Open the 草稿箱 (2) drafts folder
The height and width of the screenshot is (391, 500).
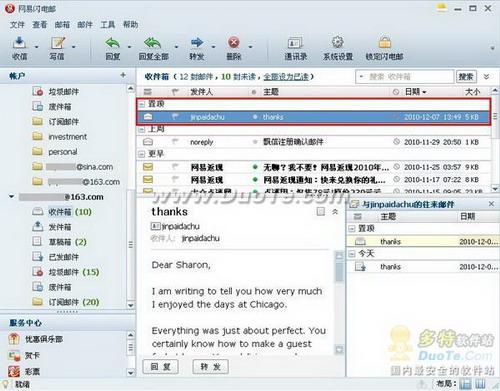pyautogui.click(x=61, y=242)
